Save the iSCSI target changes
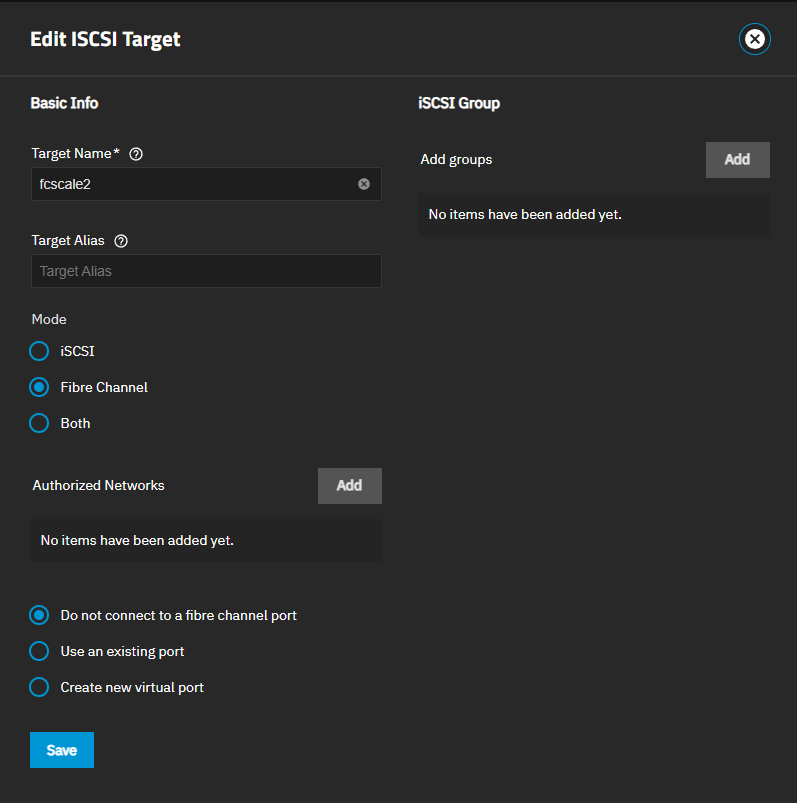The image size is (797, 803). (x=62, y=750)
